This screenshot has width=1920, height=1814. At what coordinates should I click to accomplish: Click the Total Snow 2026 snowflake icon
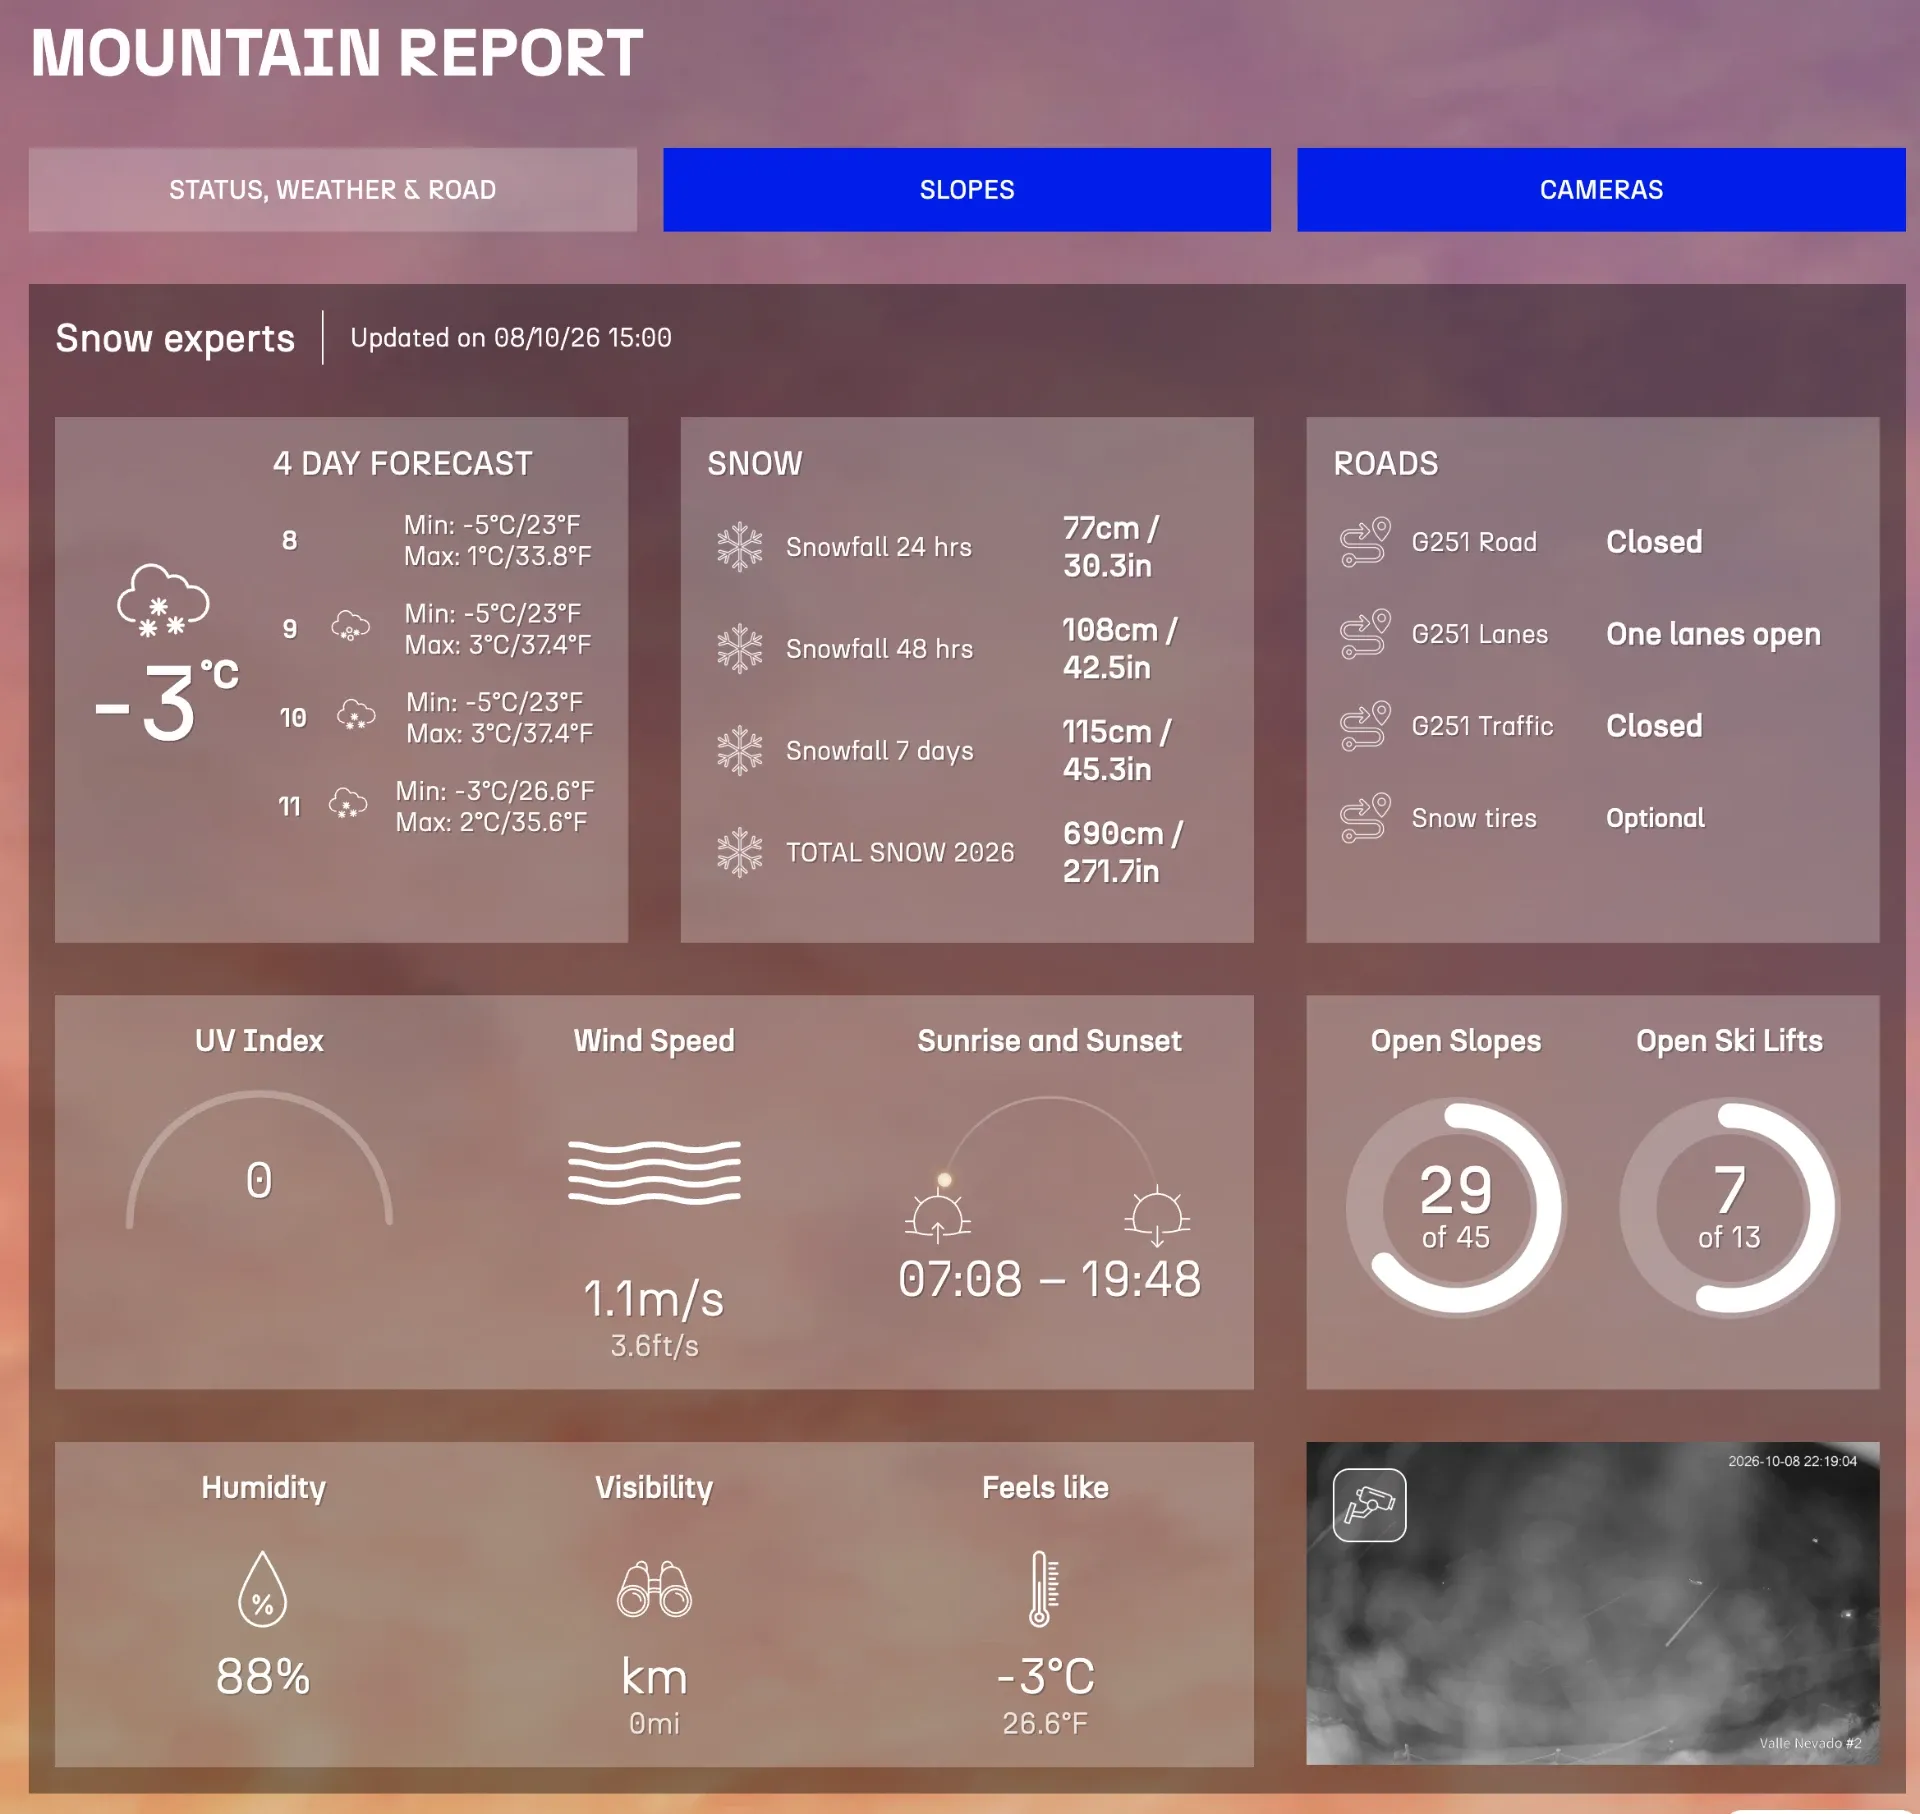(740, 853)
